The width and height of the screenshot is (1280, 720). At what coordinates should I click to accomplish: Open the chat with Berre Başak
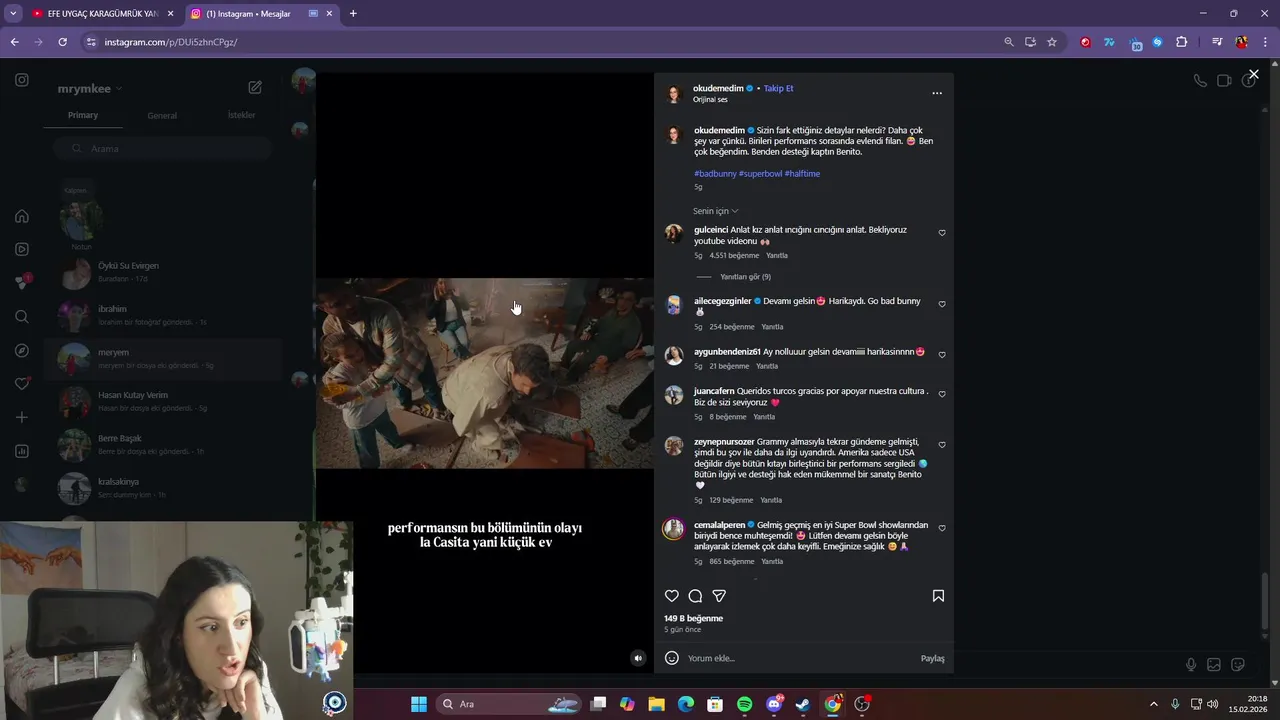click(163, 445)
